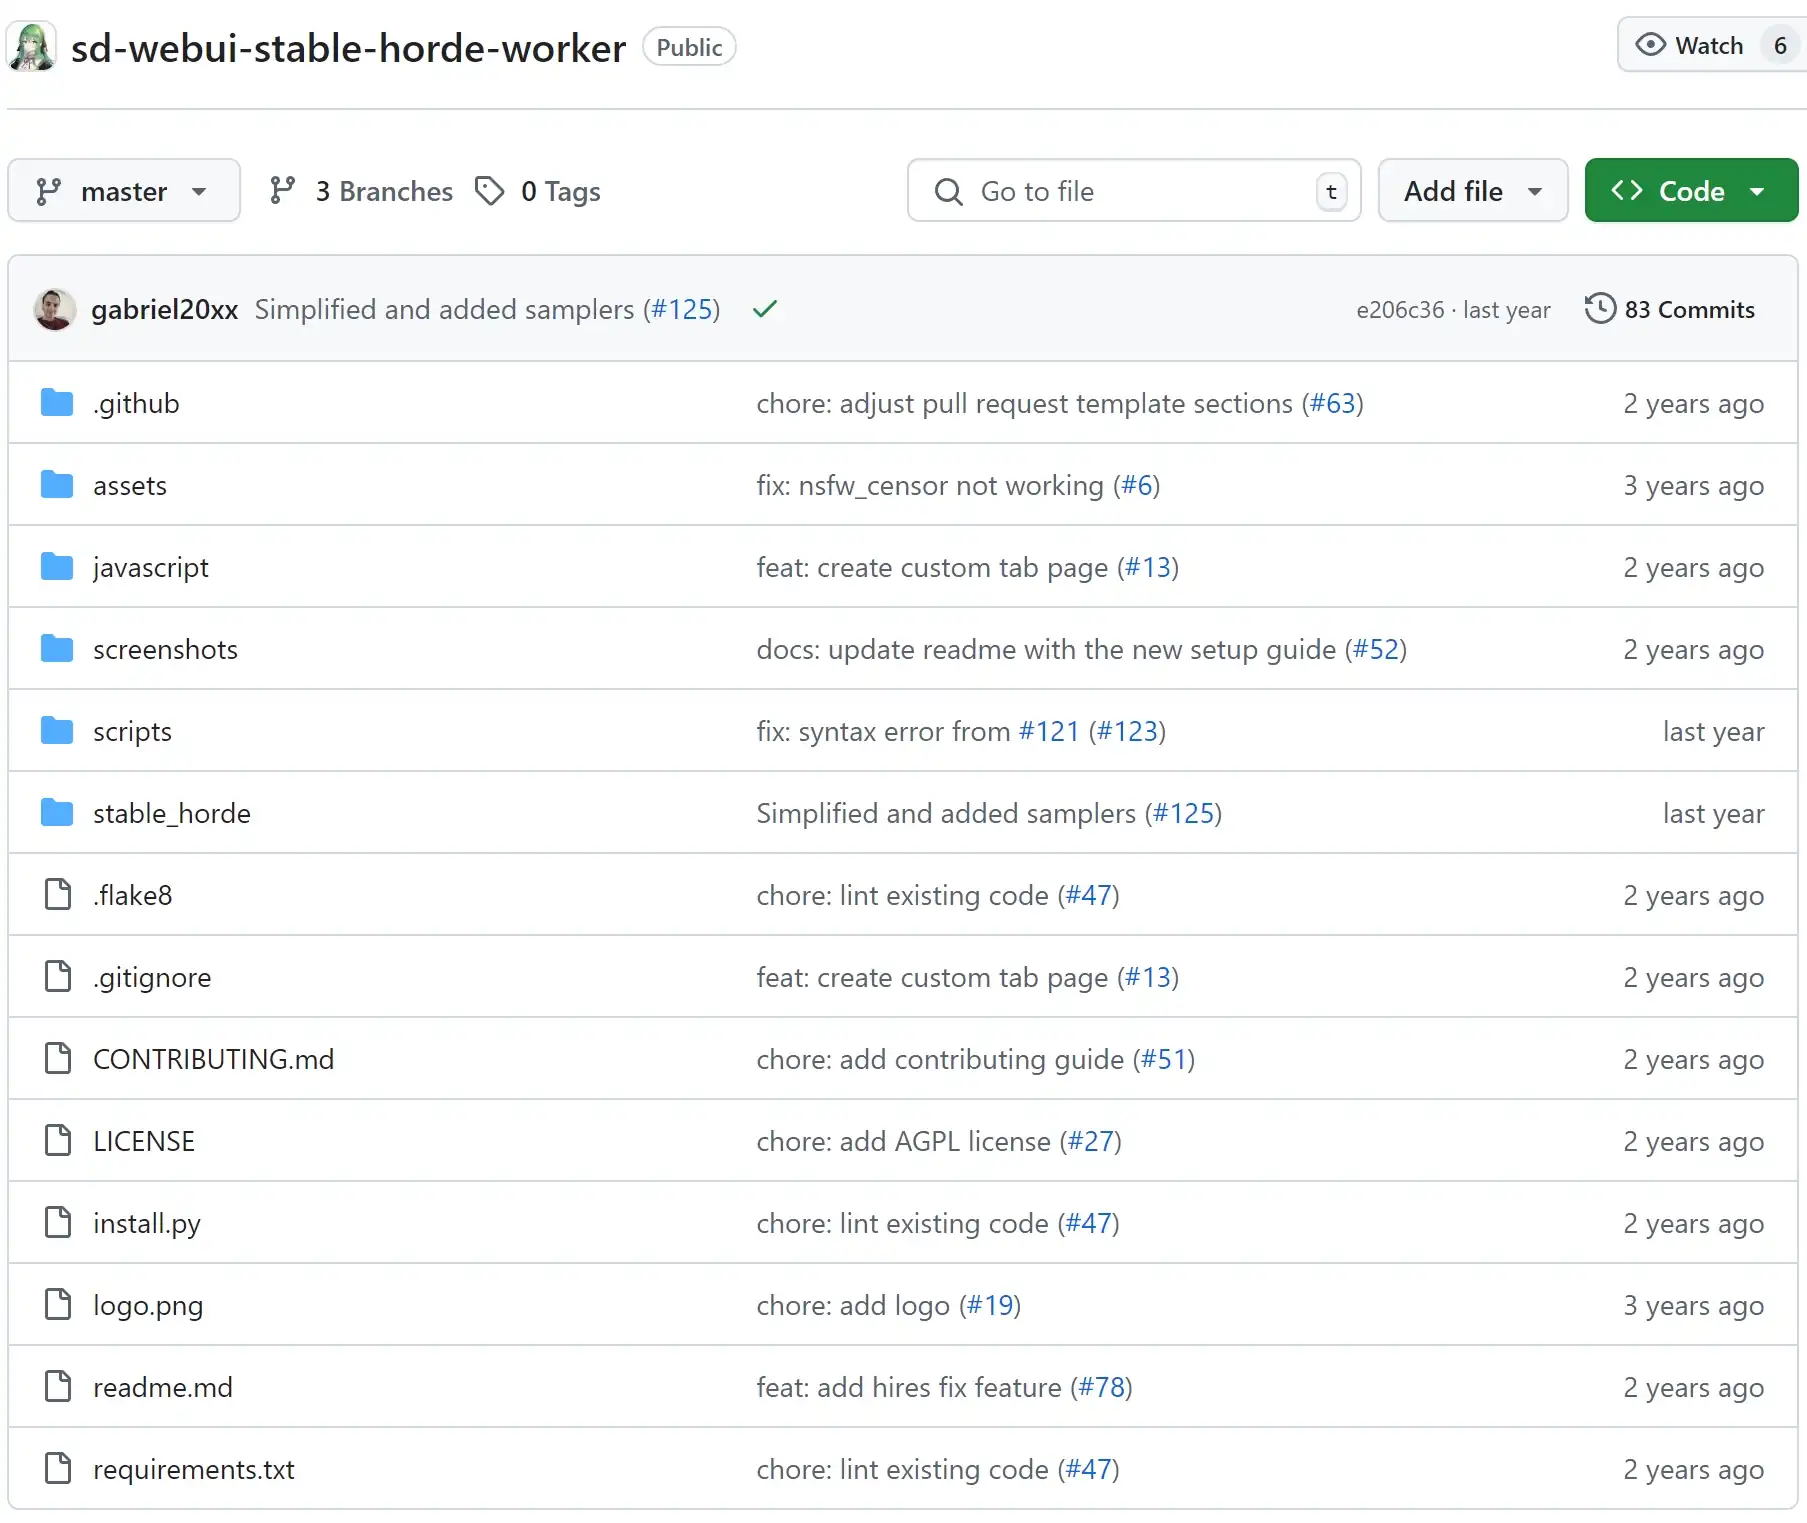Open the stable_horde folder name

(x=172, y=813)
